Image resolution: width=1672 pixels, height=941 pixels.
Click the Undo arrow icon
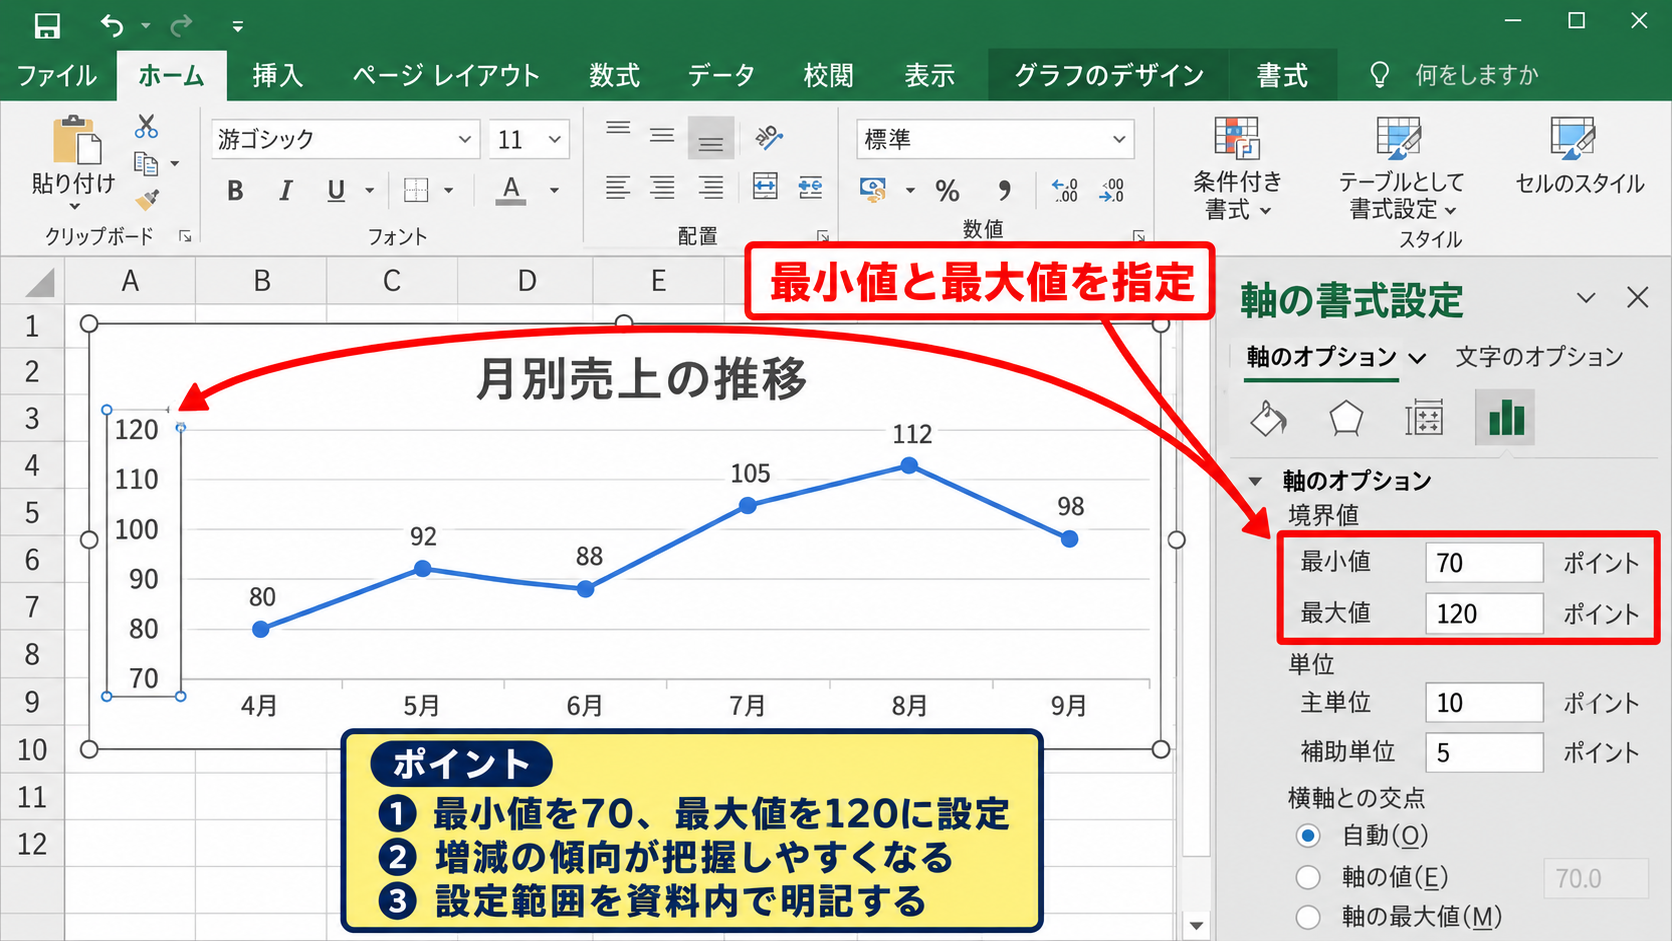112,26
